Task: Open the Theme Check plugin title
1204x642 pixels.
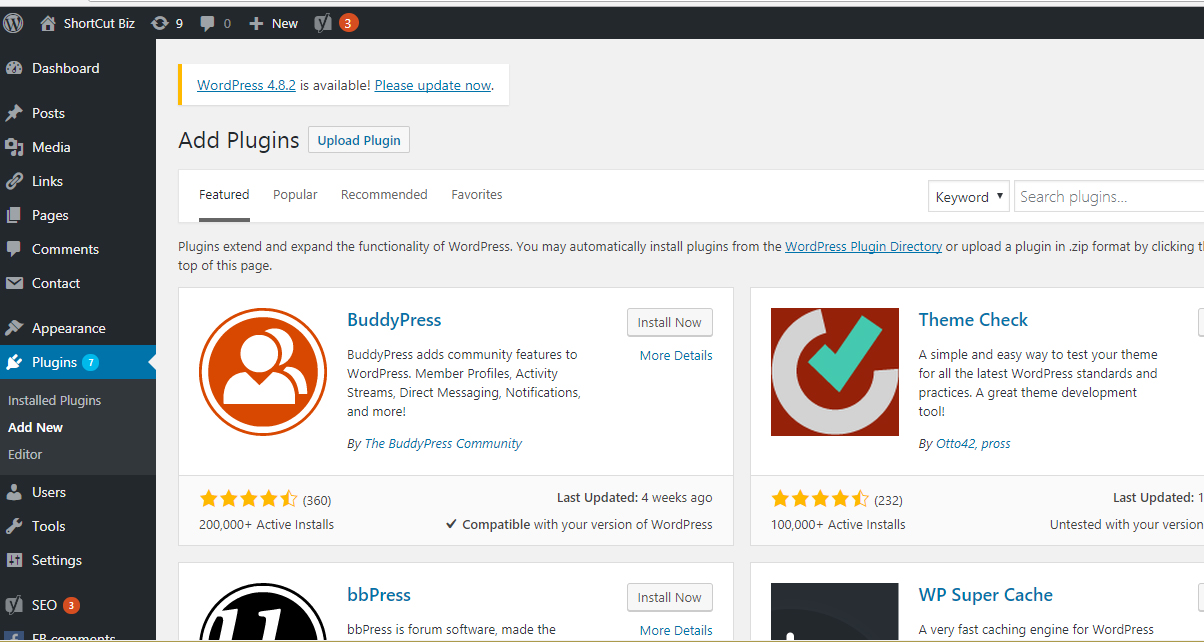Action: (973, 320)
